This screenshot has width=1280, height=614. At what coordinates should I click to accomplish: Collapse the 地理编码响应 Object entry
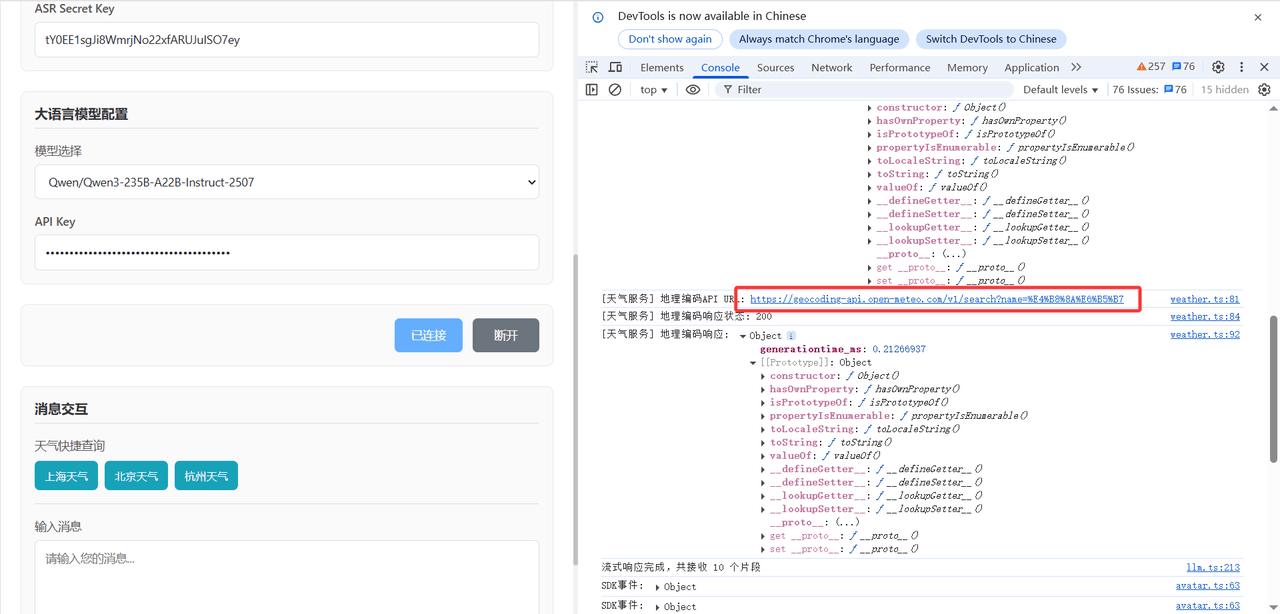743,336
